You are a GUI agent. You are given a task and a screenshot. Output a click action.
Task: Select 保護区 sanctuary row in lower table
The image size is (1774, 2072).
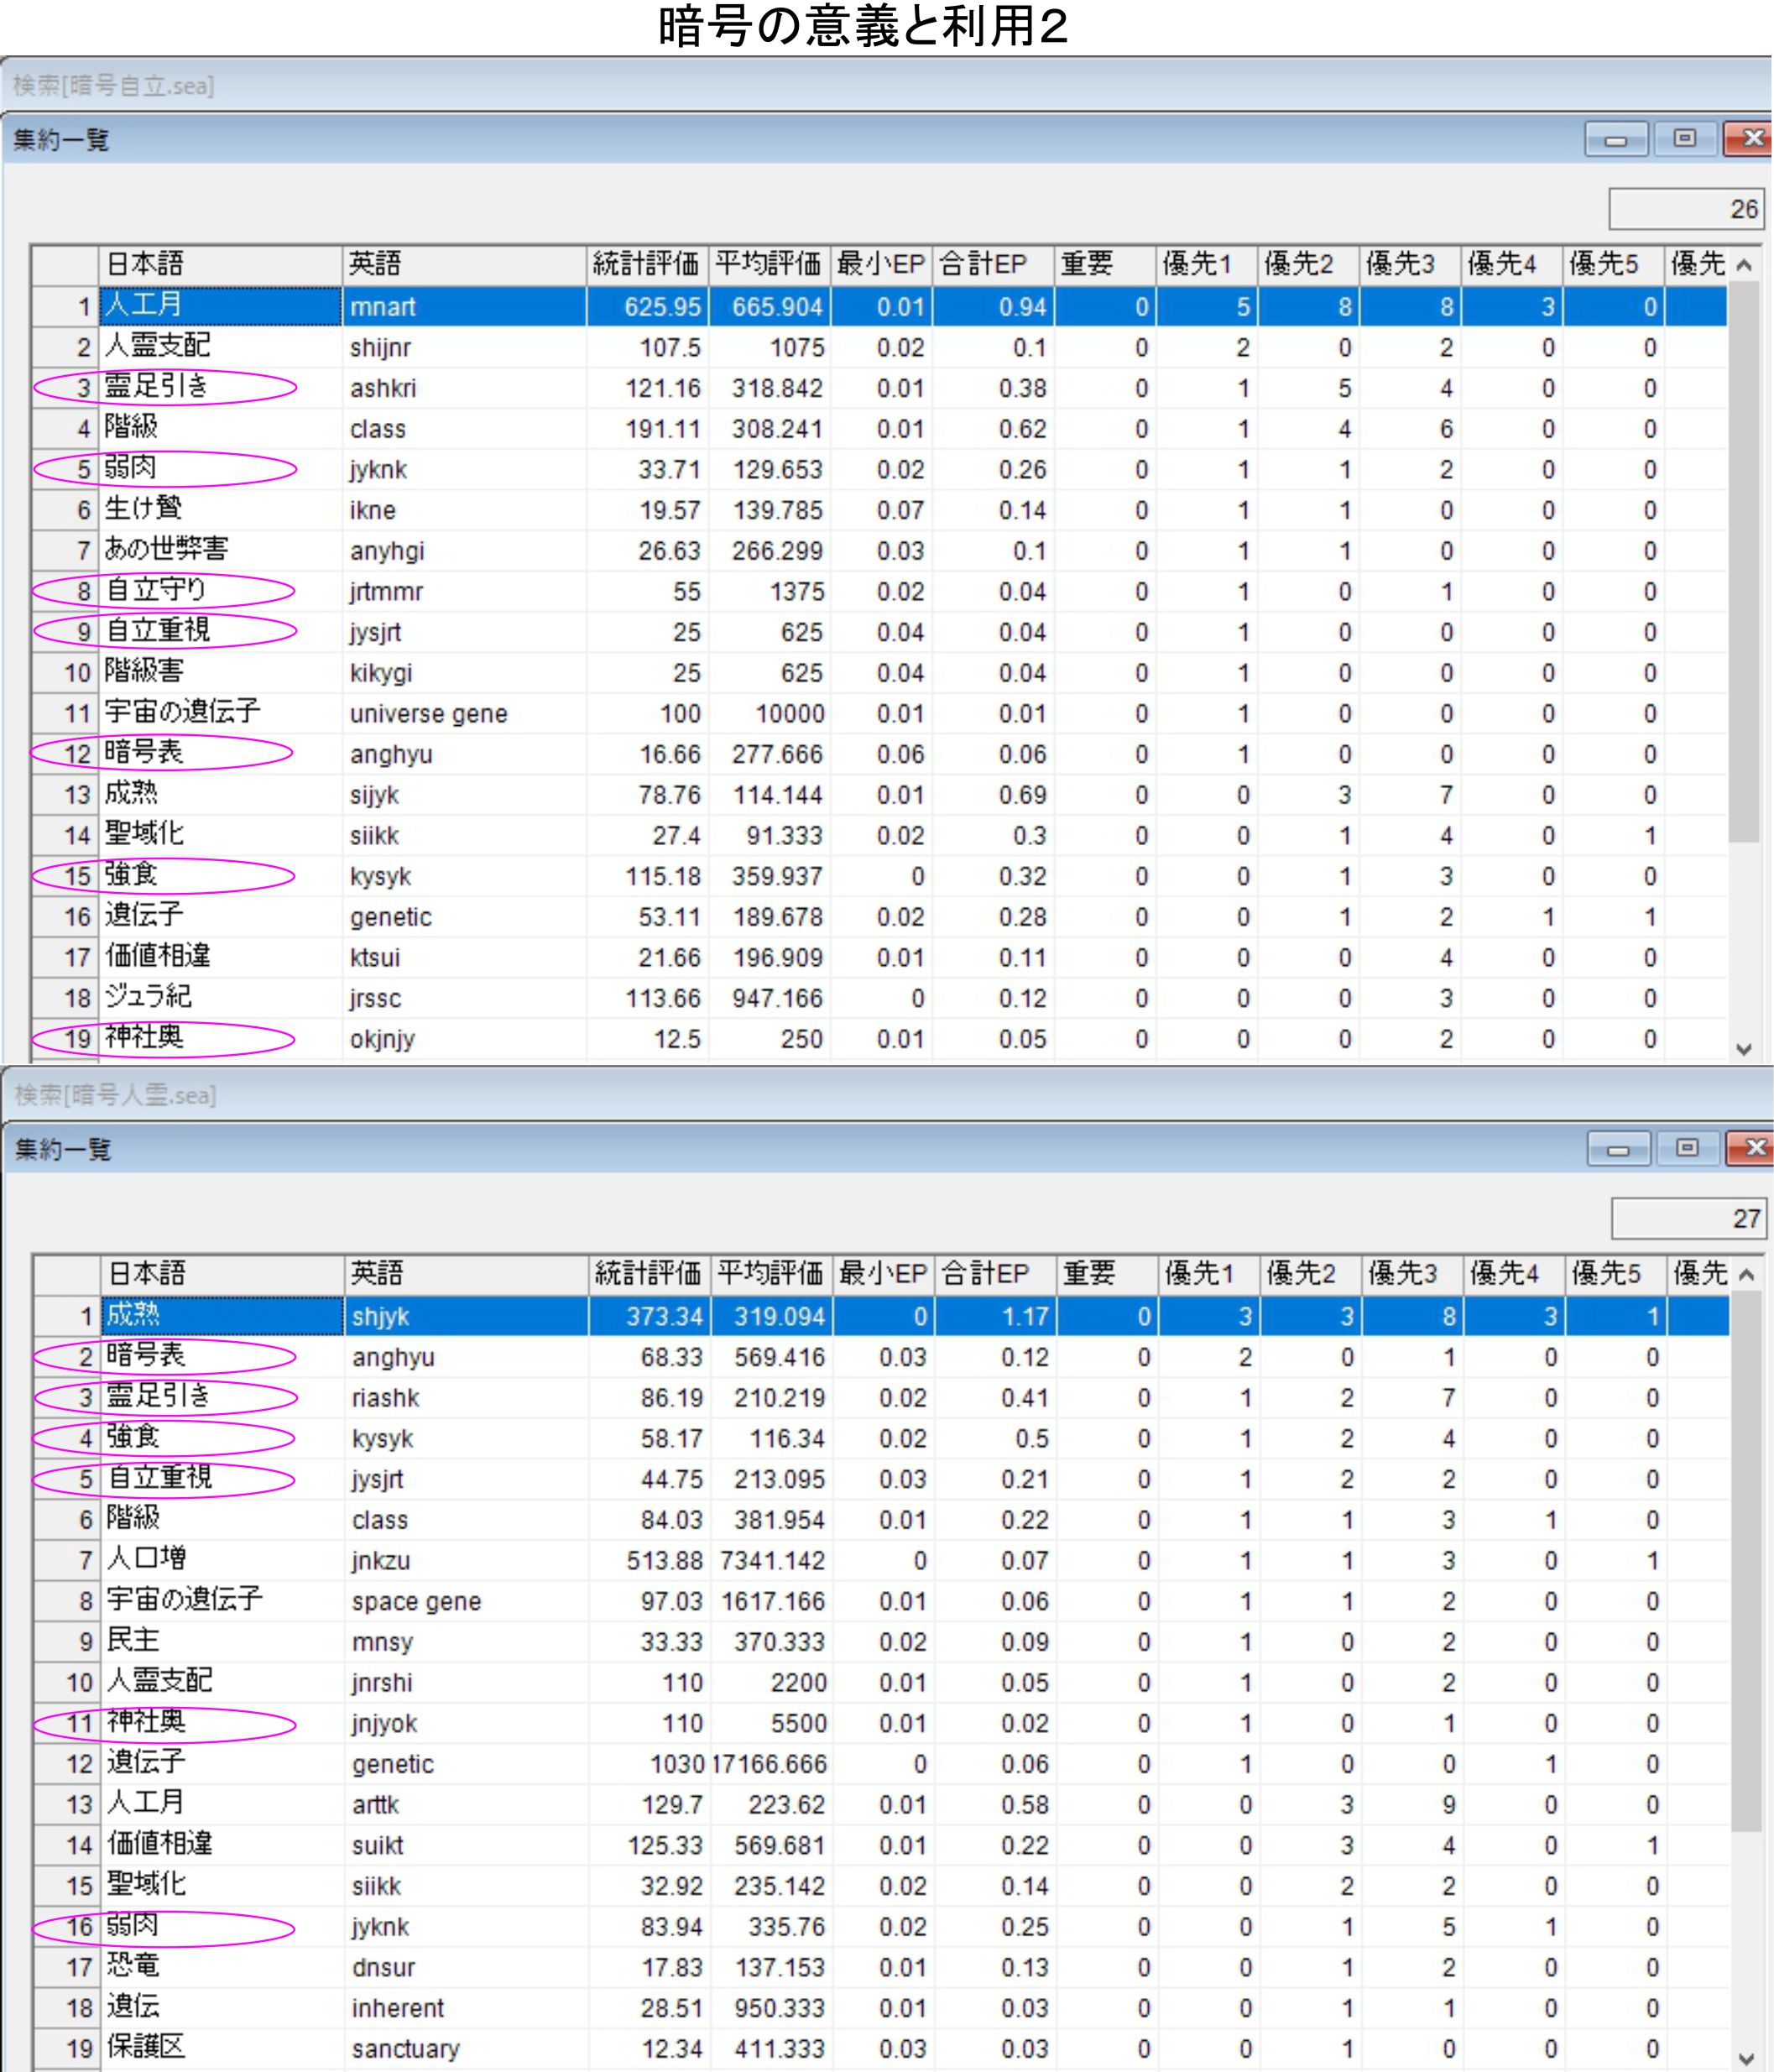[146, 2048]
